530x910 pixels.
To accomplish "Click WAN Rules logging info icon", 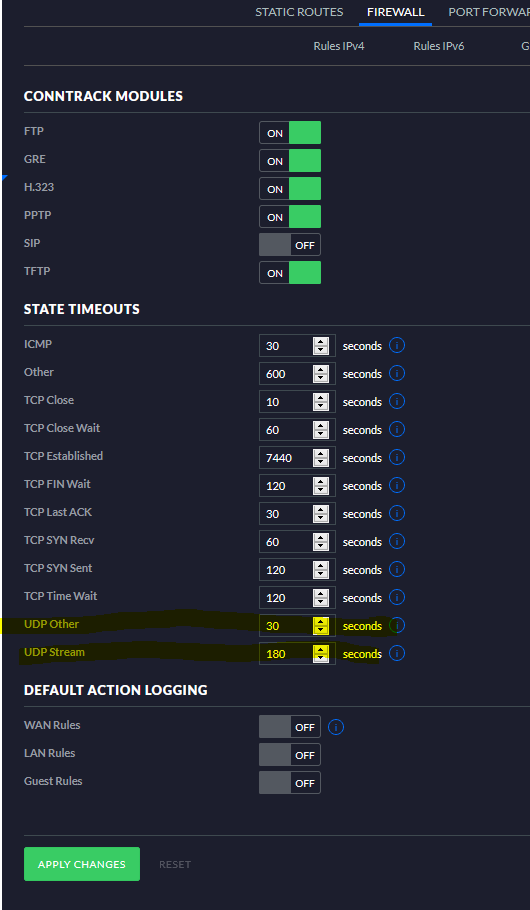I will coord(336,727).
